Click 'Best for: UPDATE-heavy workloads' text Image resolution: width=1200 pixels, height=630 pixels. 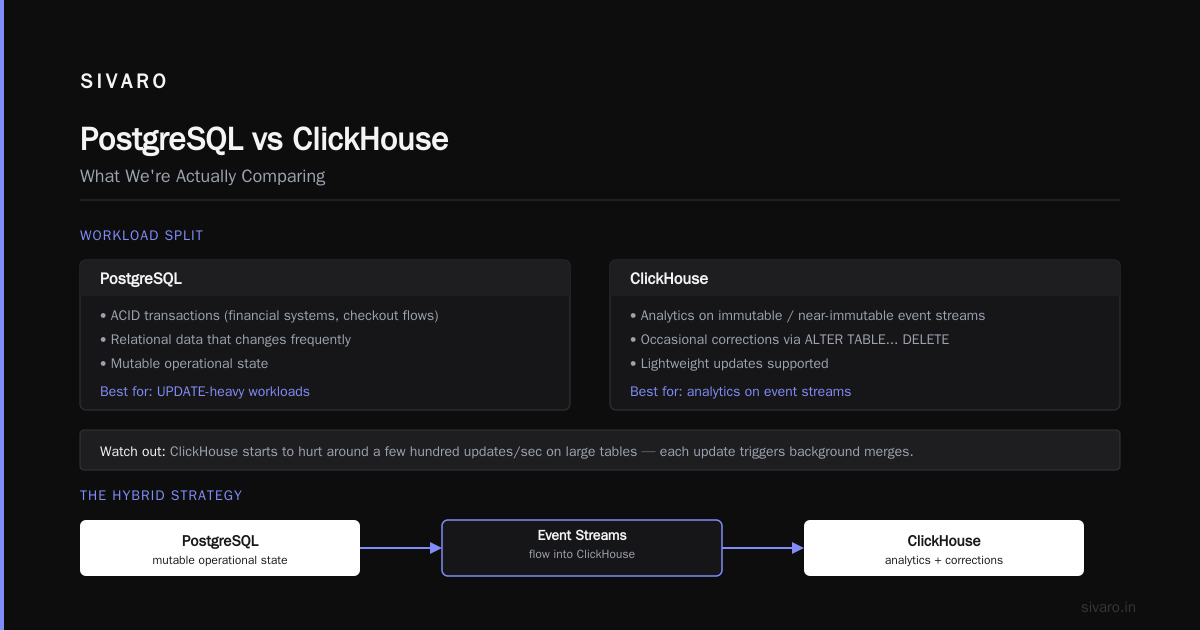pyautogui.click(x=205, y=392)
